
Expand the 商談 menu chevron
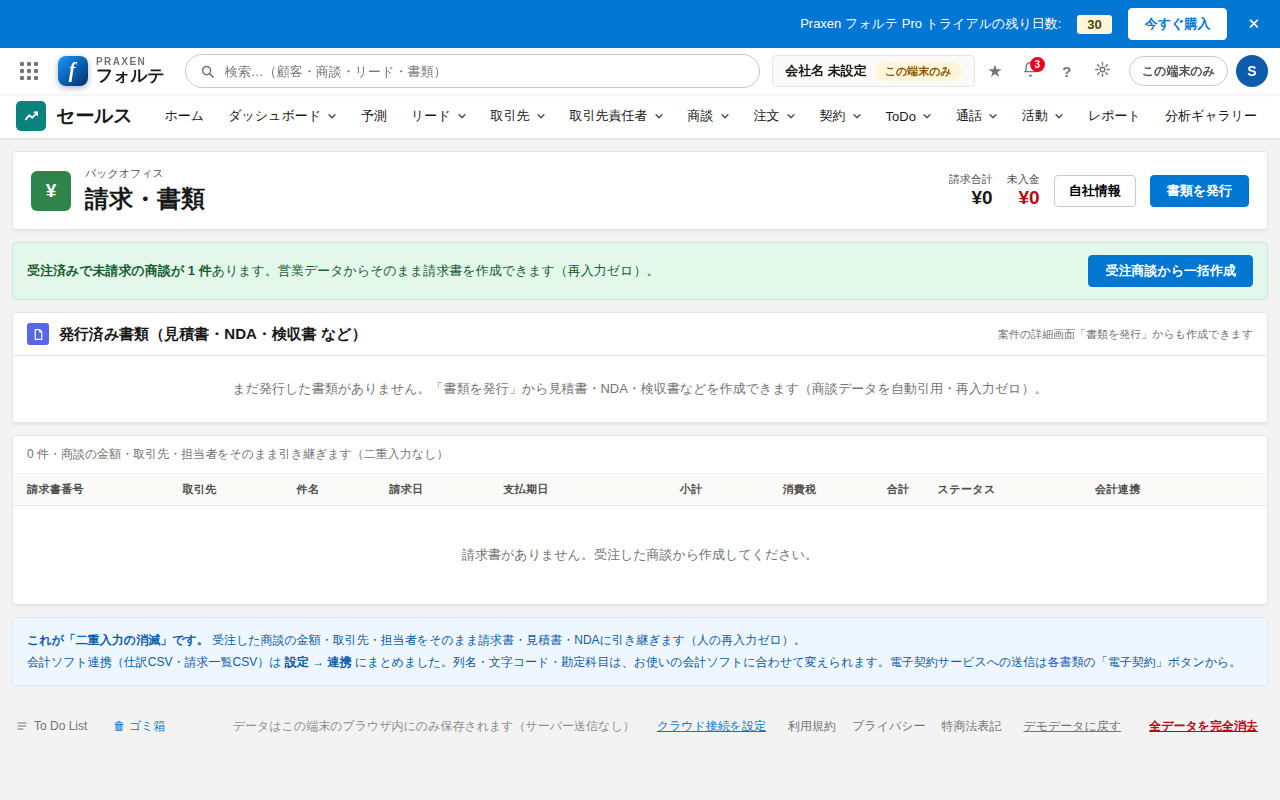[724, 116]
